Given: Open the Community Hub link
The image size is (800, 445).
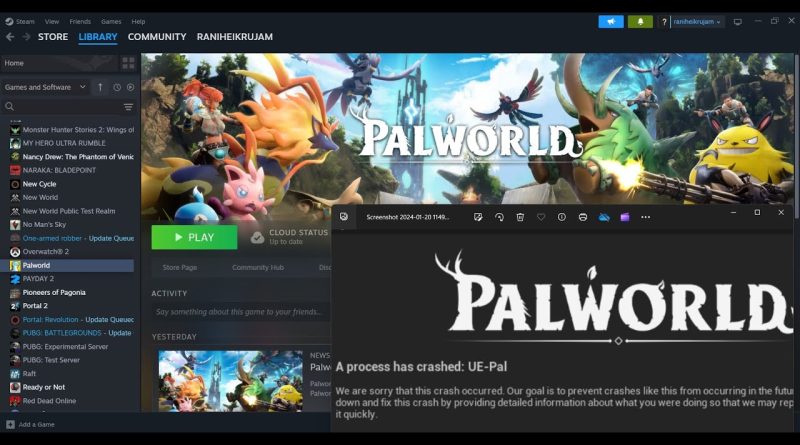Looking at the screenshot, I should [258, 267].
